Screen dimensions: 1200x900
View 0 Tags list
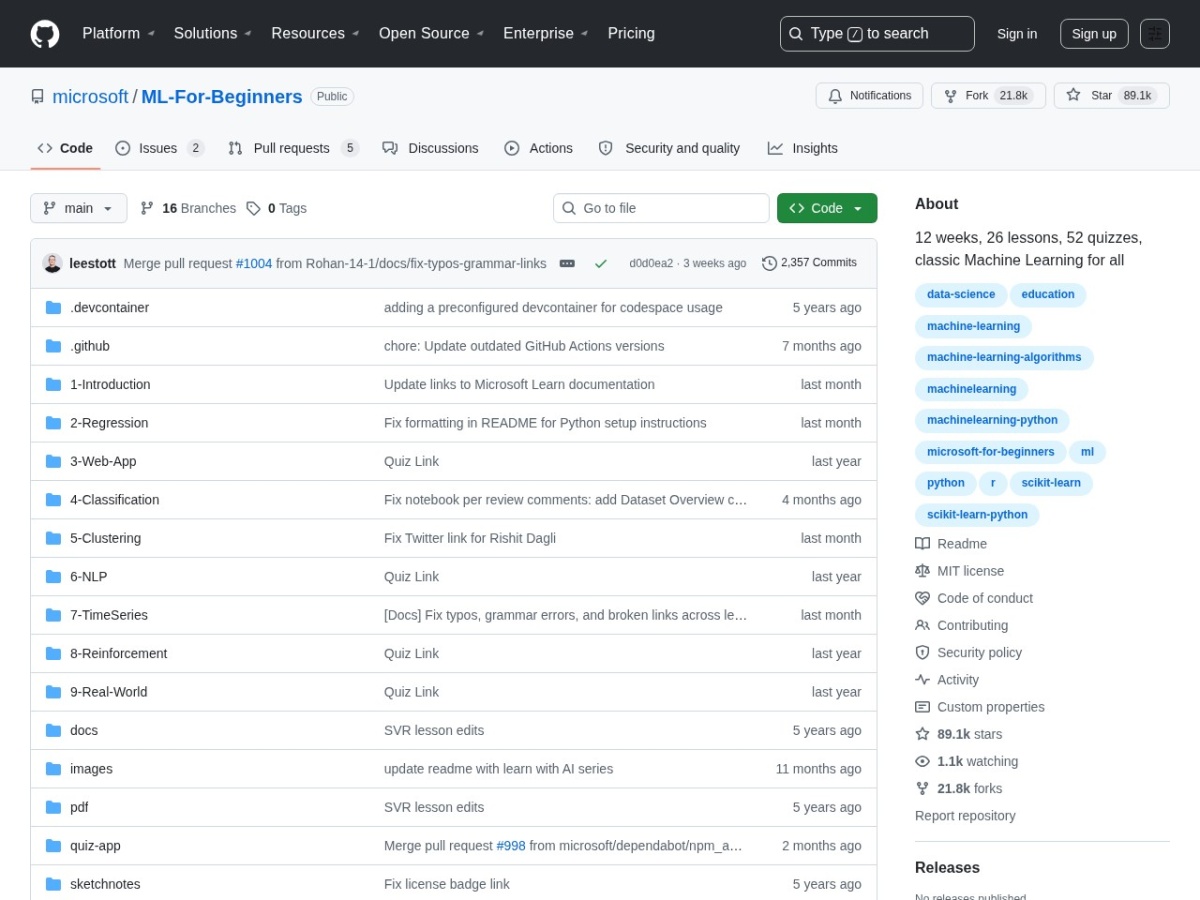click(x=277, y=208)
